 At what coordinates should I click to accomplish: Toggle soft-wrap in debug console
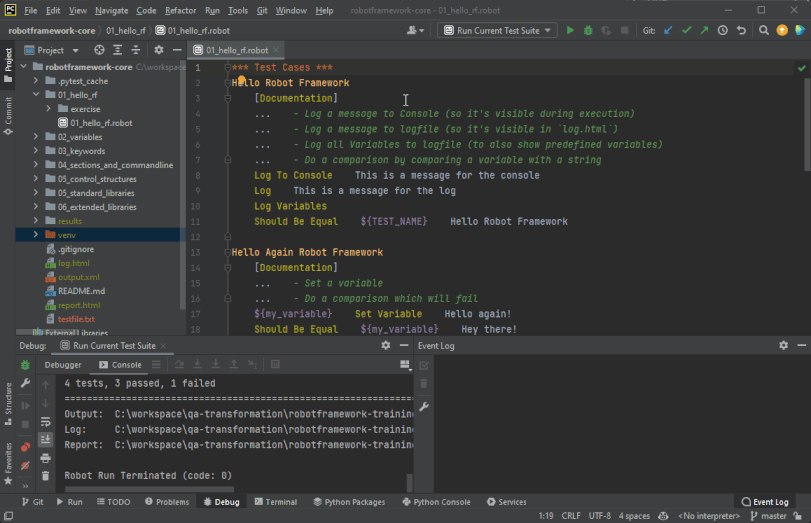tap(45, 422)
